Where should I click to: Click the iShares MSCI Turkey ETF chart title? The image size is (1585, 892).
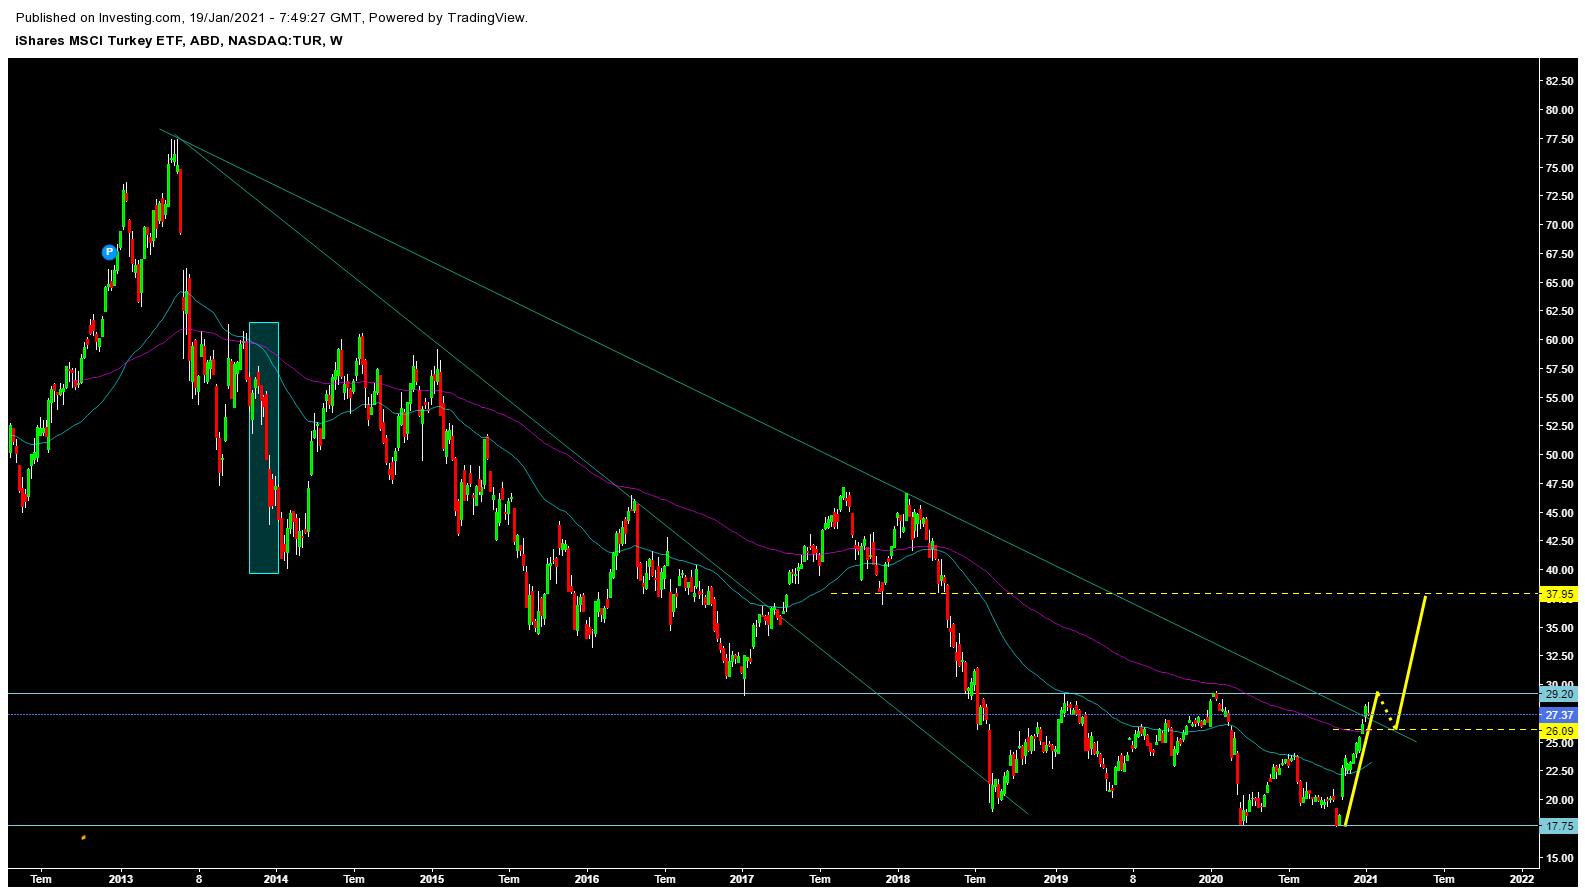point(179,41)
